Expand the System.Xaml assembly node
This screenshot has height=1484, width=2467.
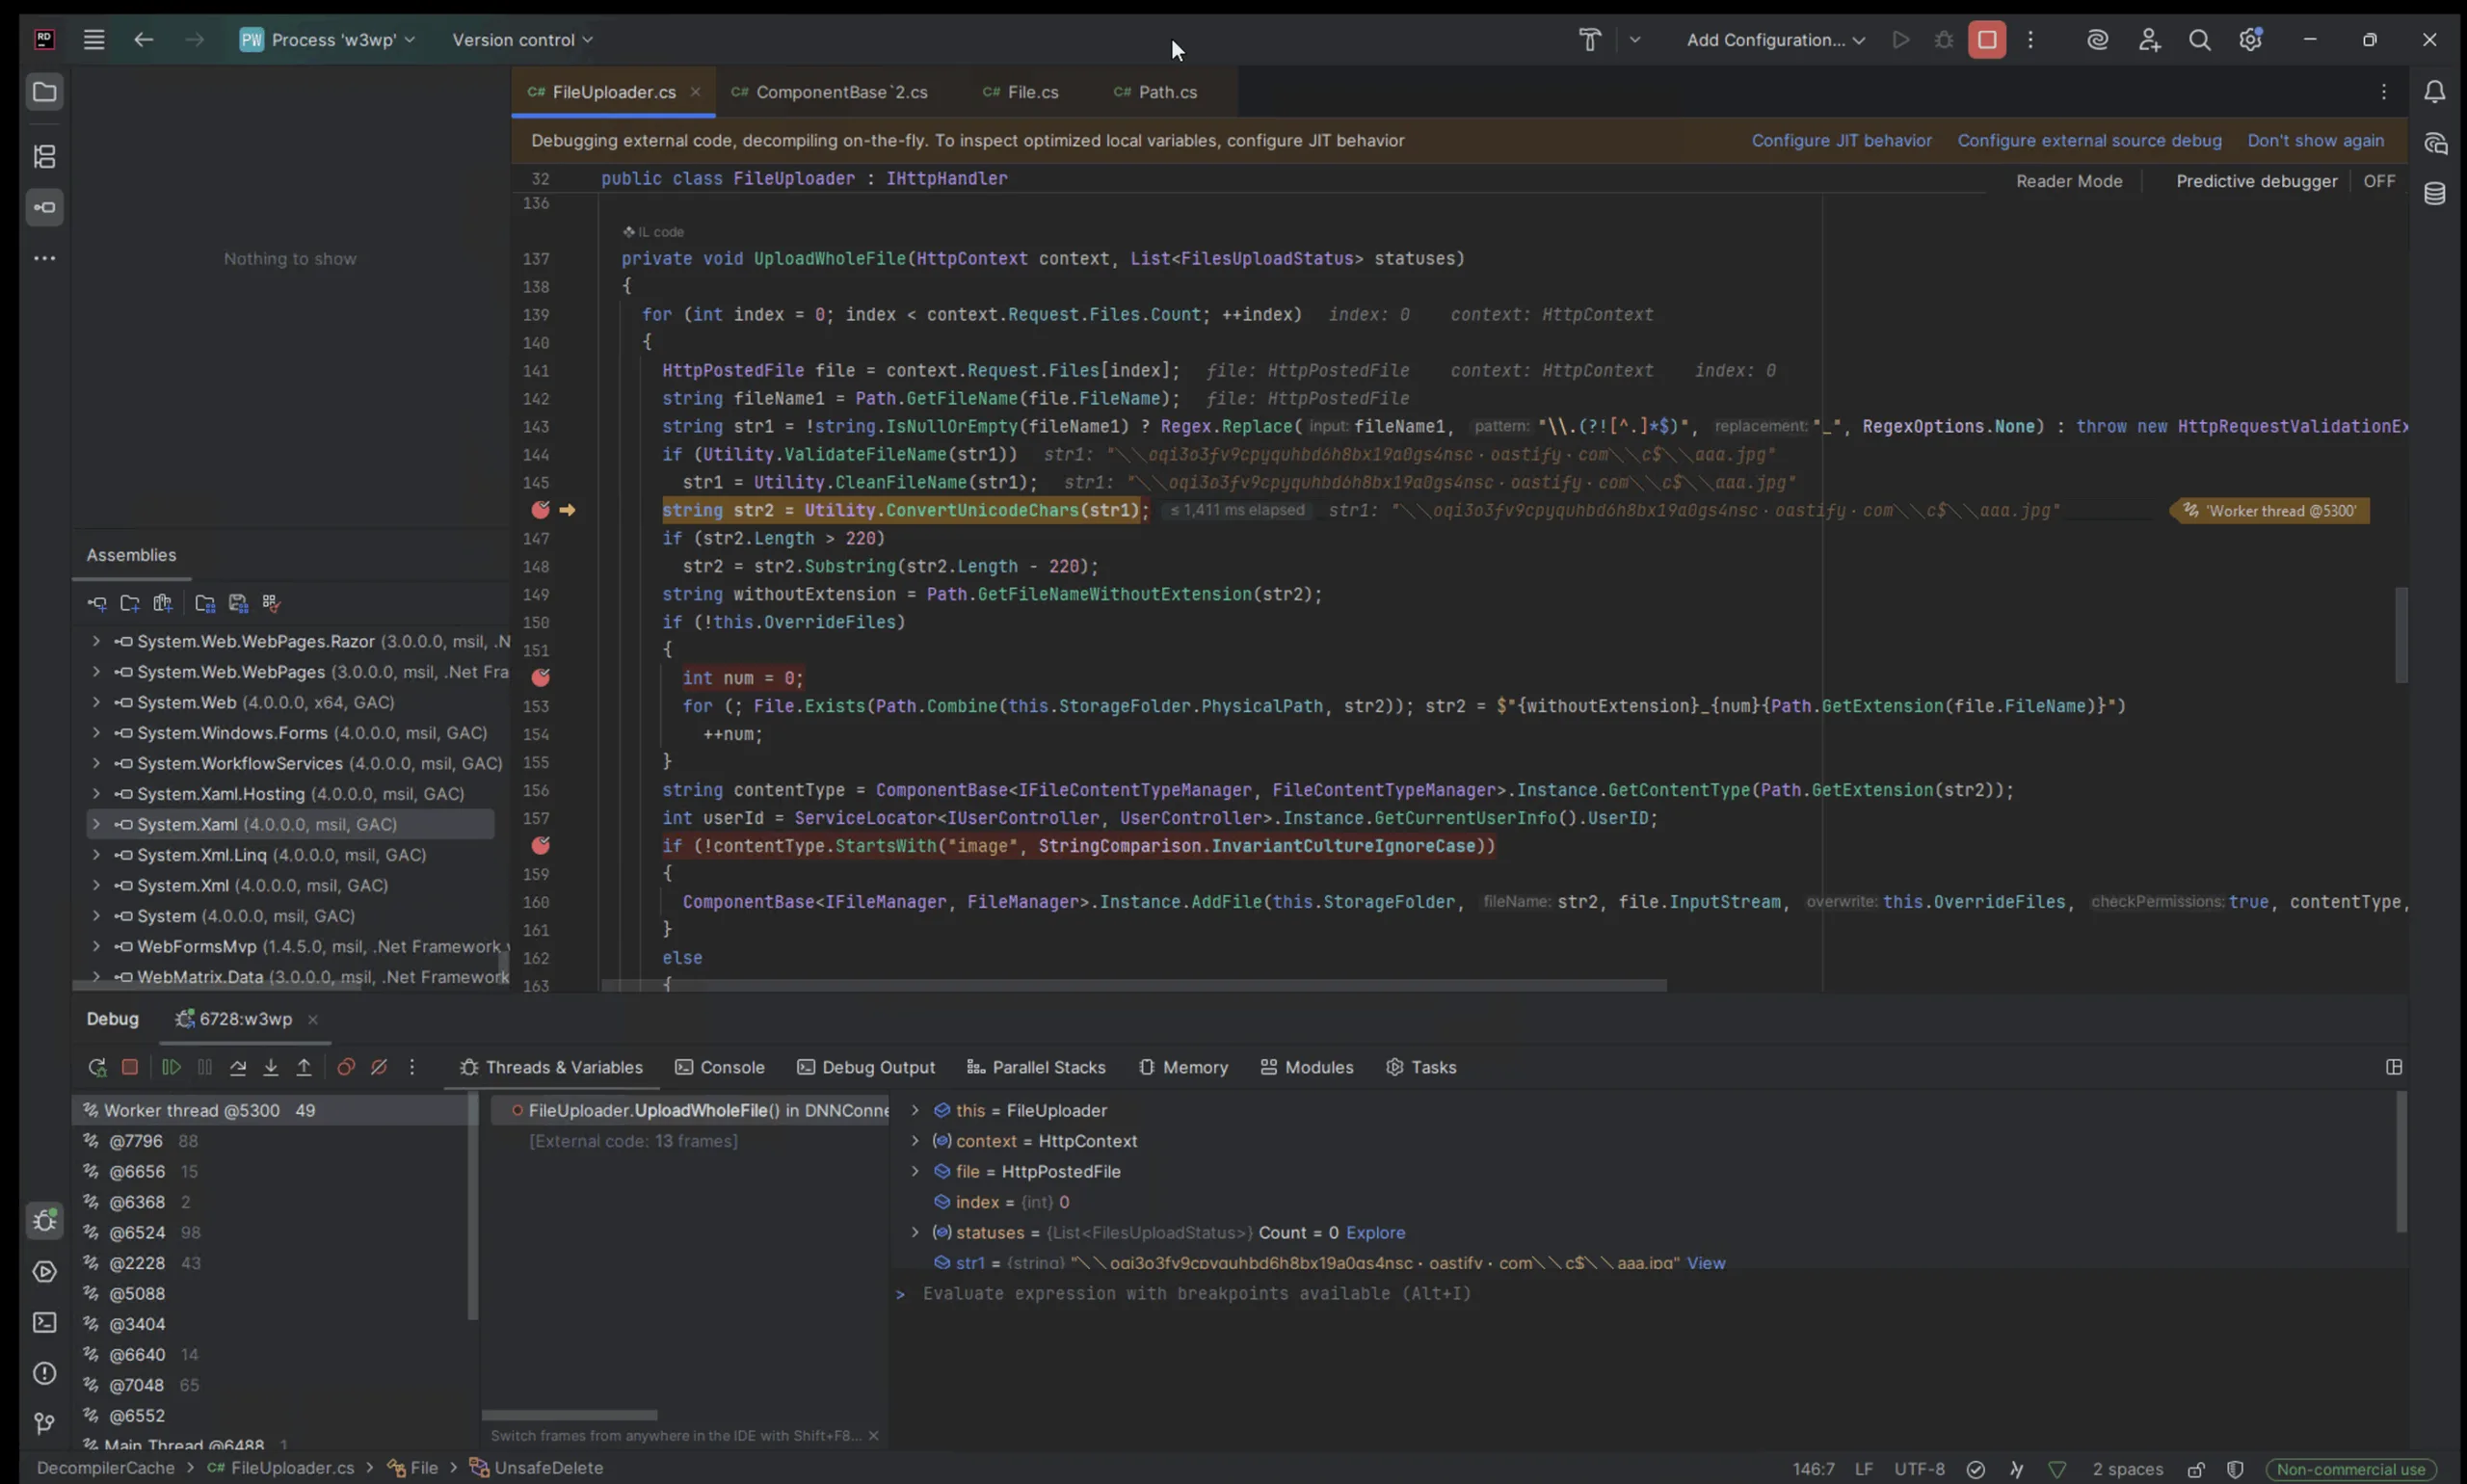pyautogui.click(x=96, y=824)
